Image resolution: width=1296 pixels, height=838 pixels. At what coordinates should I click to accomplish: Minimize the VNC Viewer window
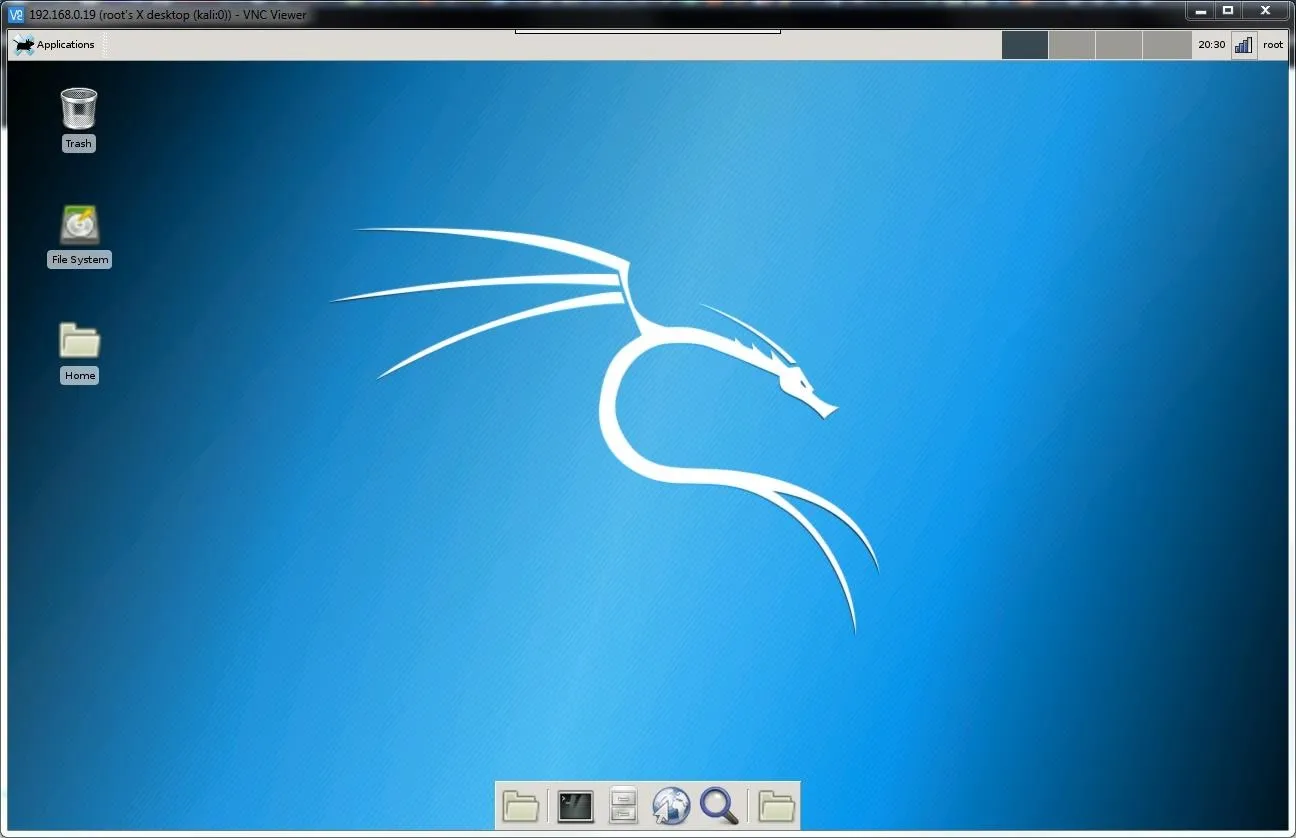click(x=1201, y=11)
